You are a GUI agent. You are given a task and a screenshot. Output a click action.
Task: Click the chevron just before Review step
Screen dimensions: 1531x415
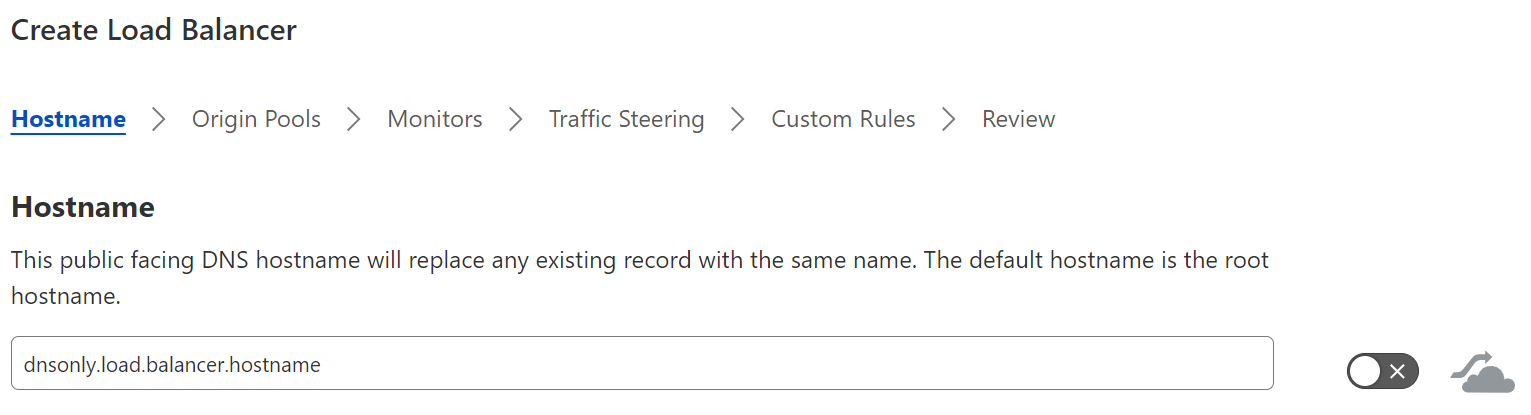949,120
